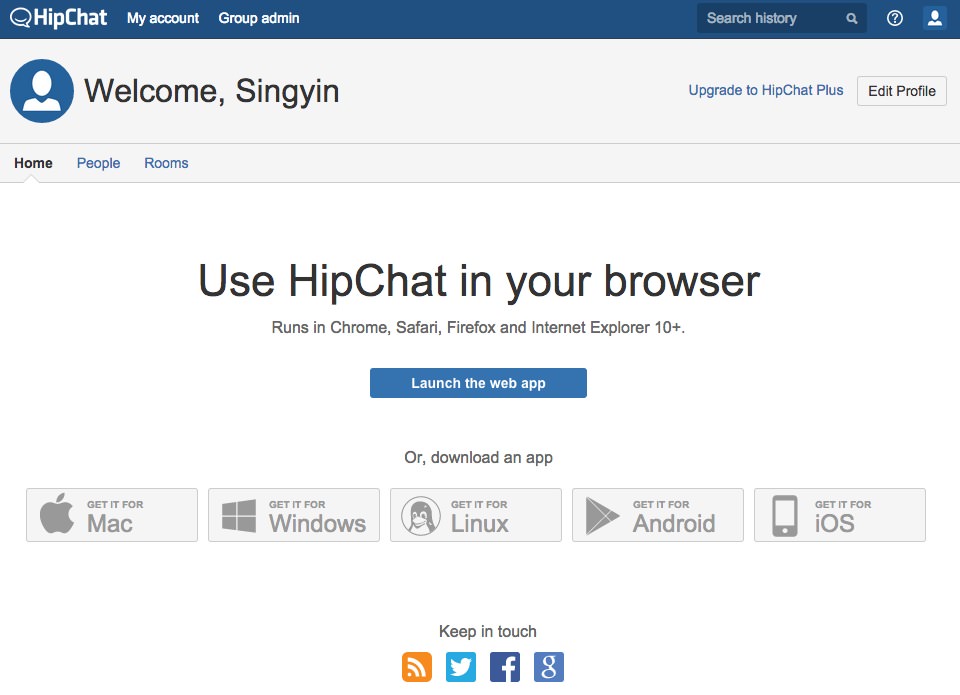The width and height of the screenshot is (960, 695).
Task: Click Edit Profile button
Action: click(x=902, y=91)
